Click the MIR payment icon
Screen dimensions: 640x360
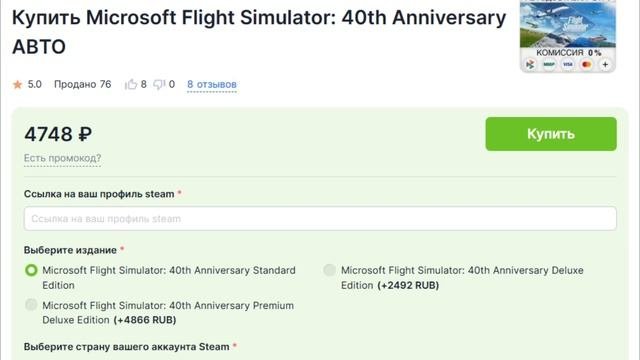[549, 64]
